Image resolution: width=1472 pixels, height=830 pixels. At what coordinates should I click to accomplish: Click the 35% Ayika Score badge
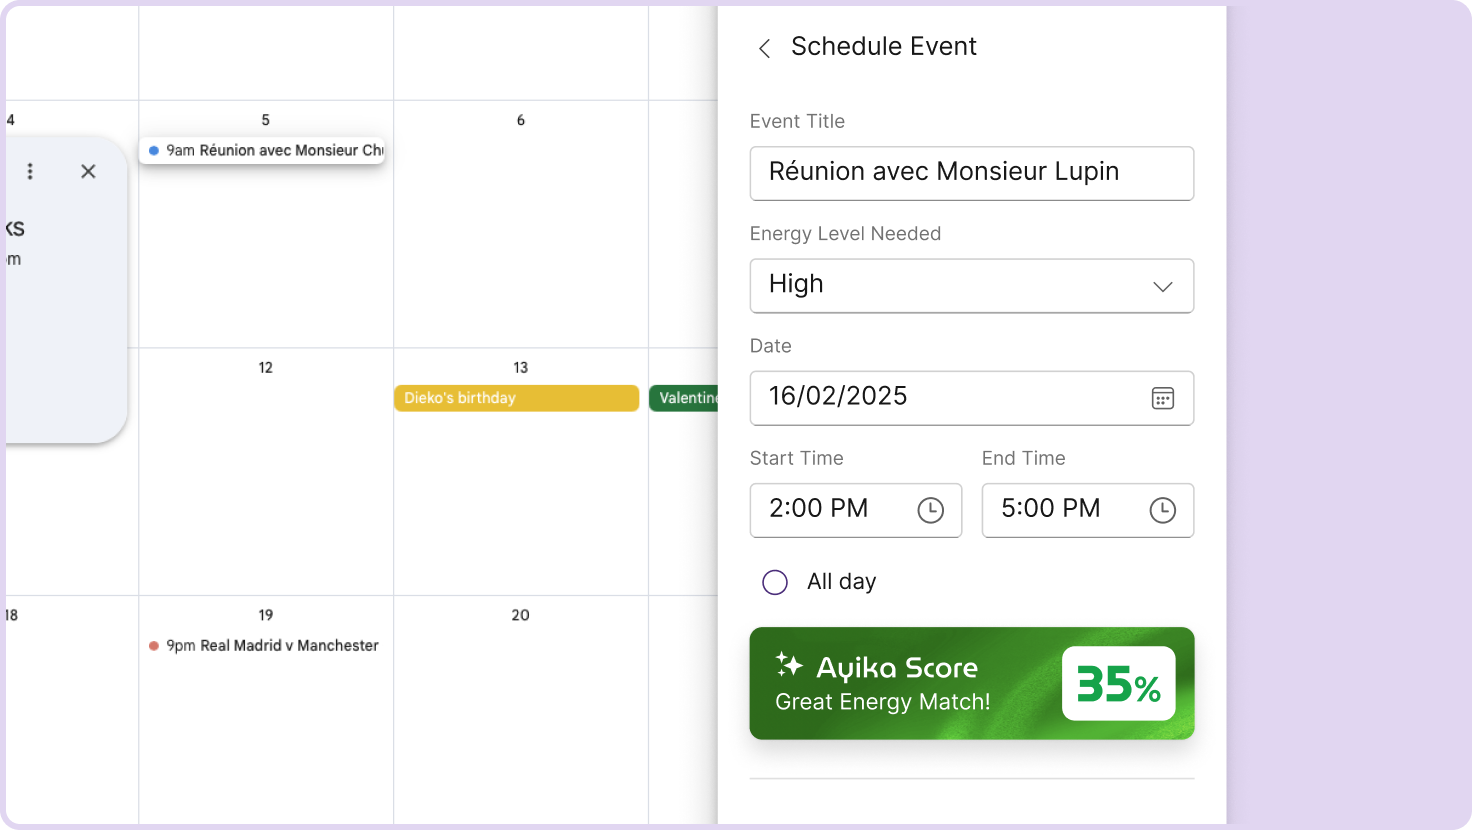[x=1118, y=684]
